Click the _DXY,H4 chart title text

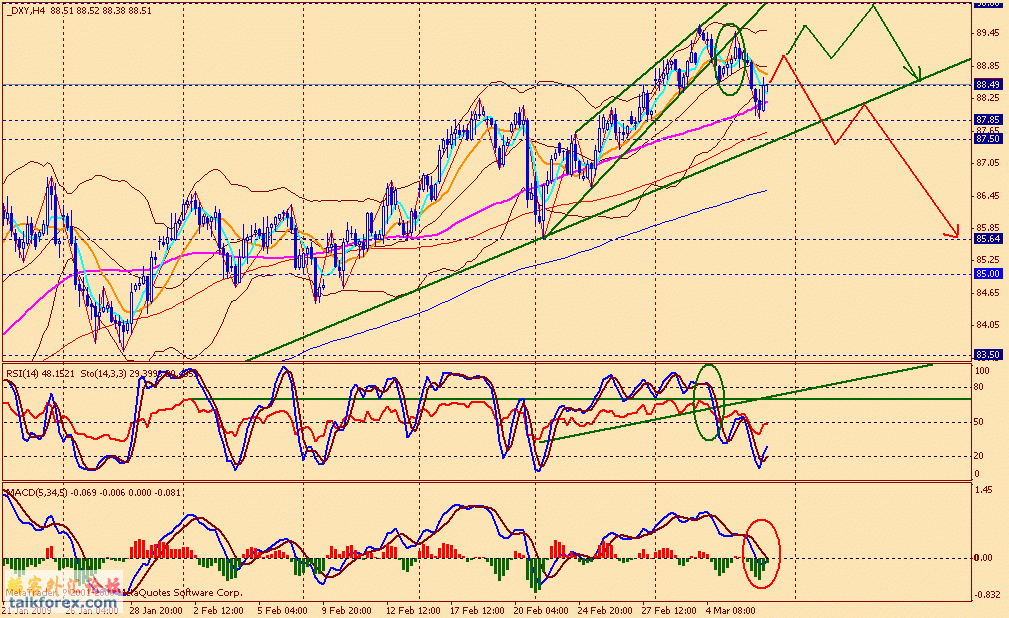(x=78, y=10)
